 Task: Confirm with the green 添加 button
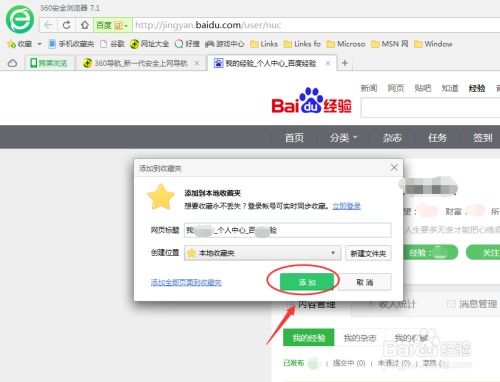point(307,282)
